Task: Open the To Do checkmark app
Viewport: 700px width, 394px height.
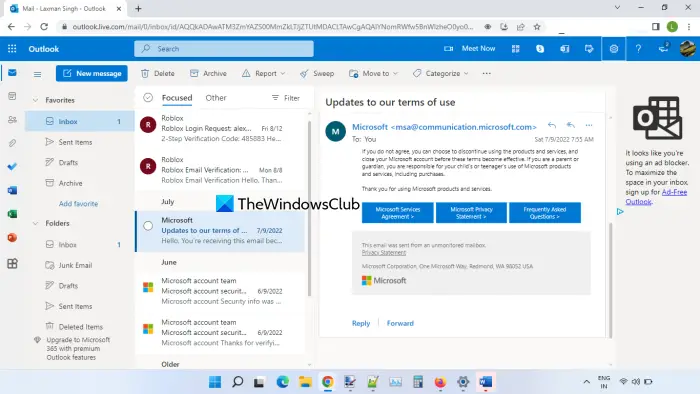Action: pyautogui.click(x=12, y=166)
